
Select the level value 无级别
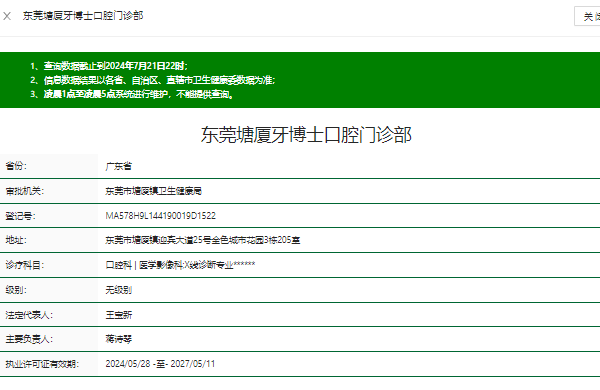119,290
